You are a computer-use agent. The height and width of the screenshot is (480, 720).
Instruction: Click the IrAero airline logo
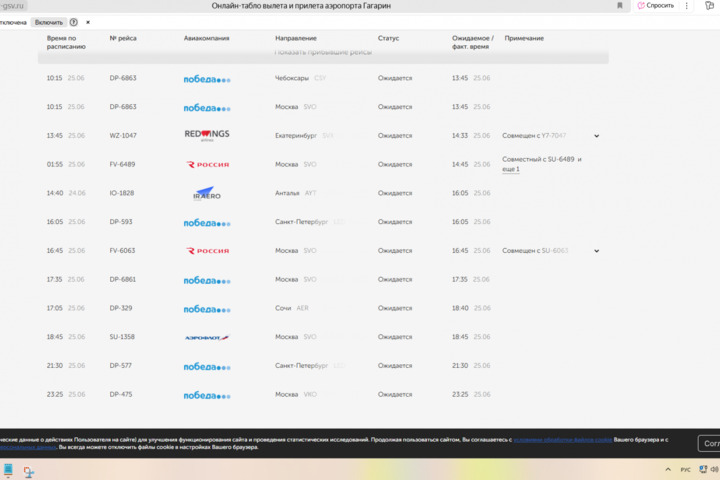point(207,193)
